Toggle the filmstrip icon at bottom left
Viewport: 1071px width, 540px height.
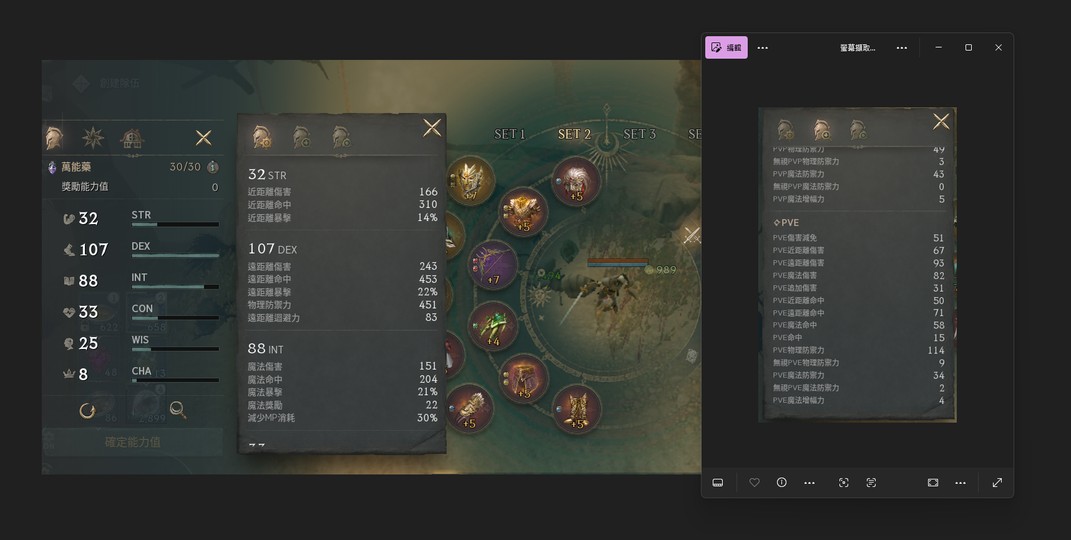[x=718, y=483]
